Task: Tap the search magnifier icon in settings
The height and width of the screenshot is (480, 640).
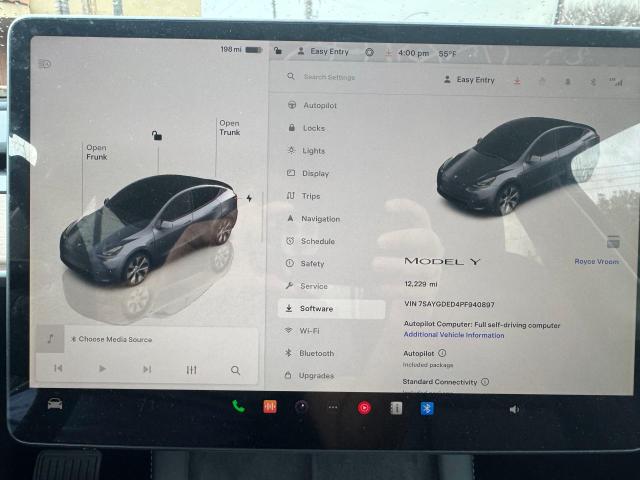Action: point(291,76)
